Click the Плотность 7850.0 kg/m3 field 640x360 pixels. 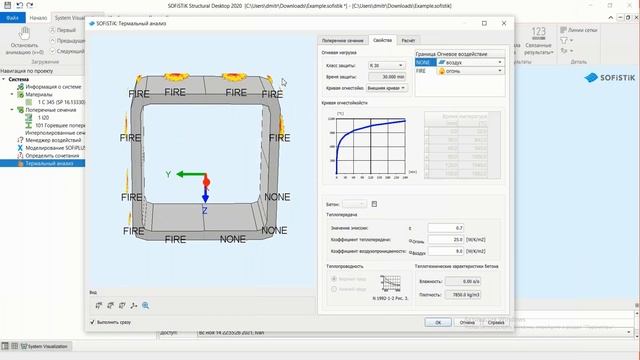462,294
